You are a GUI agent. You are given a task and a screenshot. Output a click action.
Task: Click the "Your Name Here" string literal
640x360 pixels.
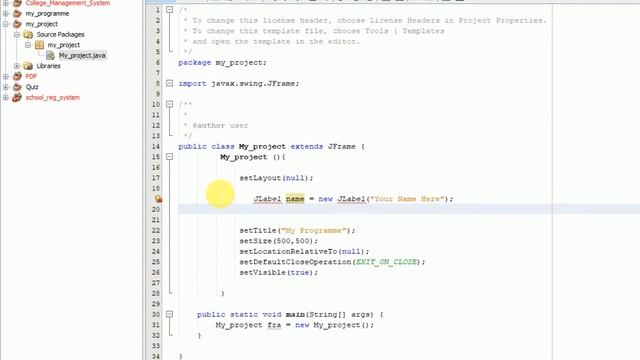pos(407,199)
